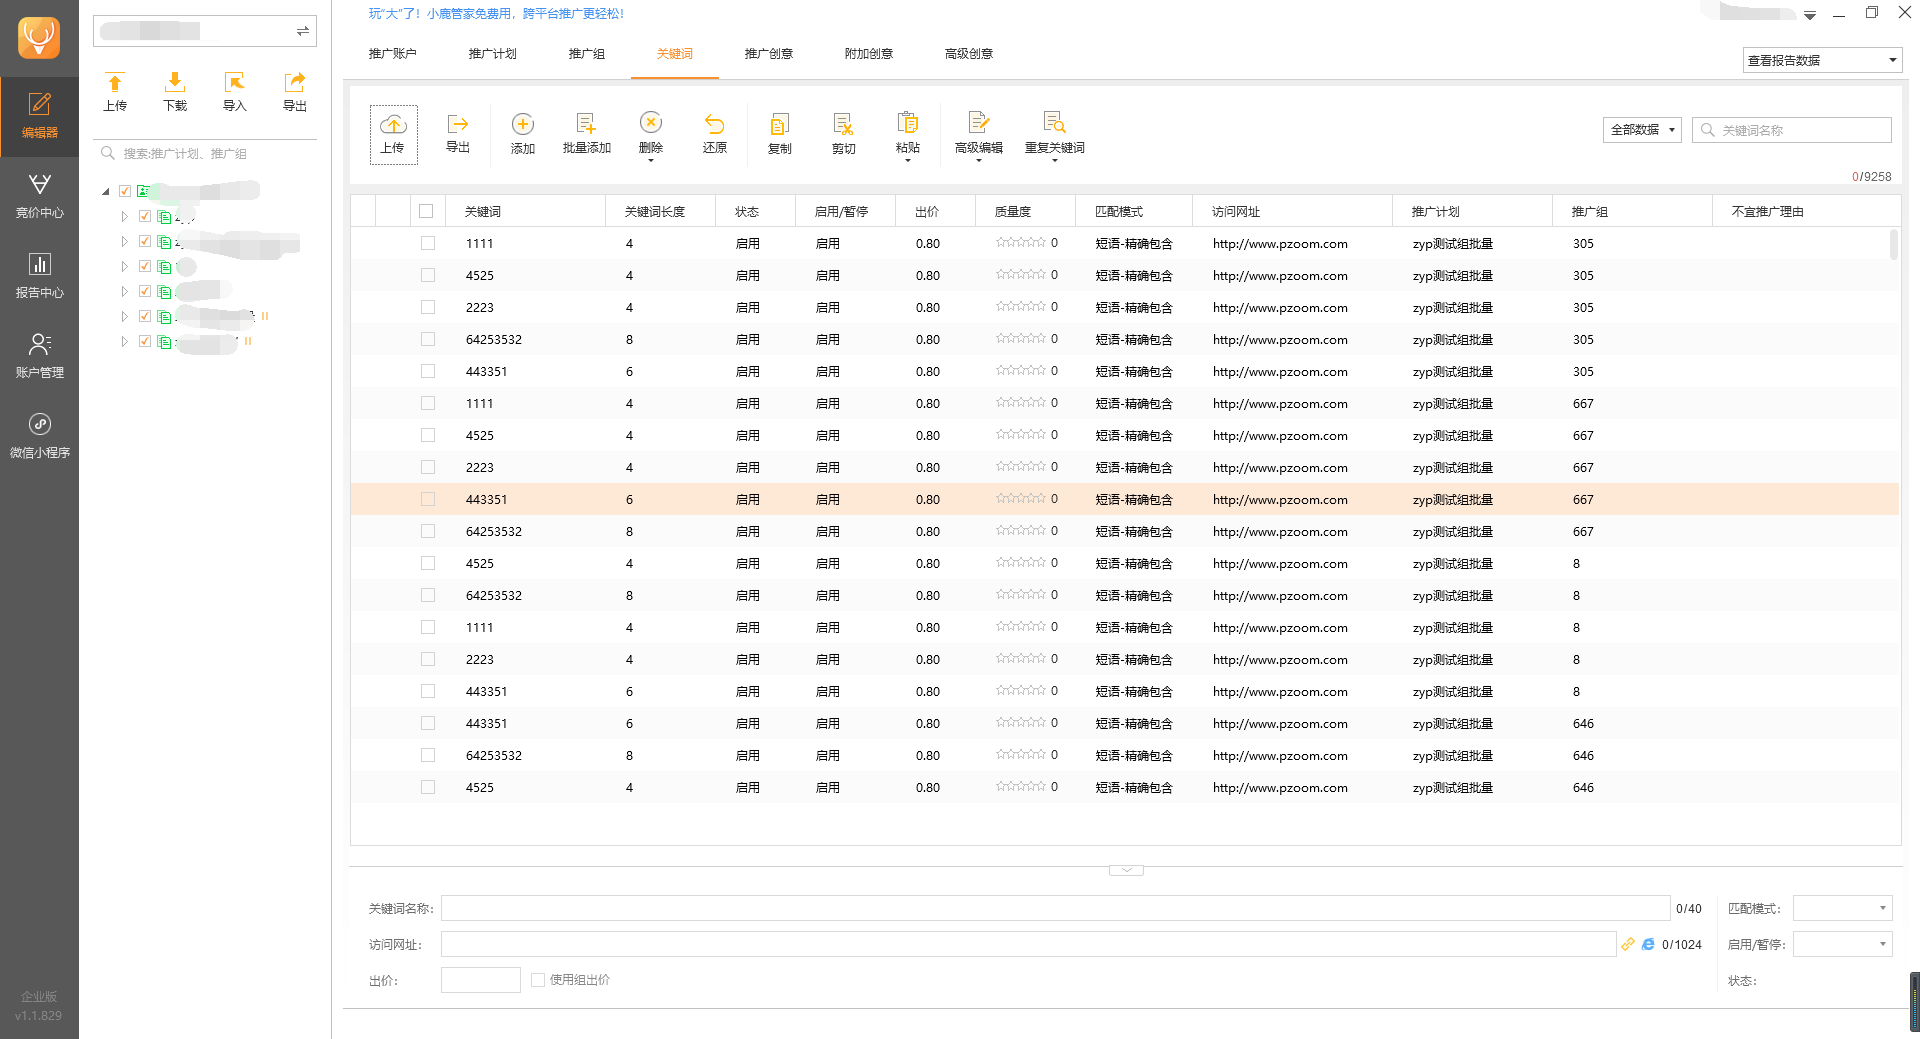
Task: Open 账户管理 account management
Action: [x=39, y=356]
